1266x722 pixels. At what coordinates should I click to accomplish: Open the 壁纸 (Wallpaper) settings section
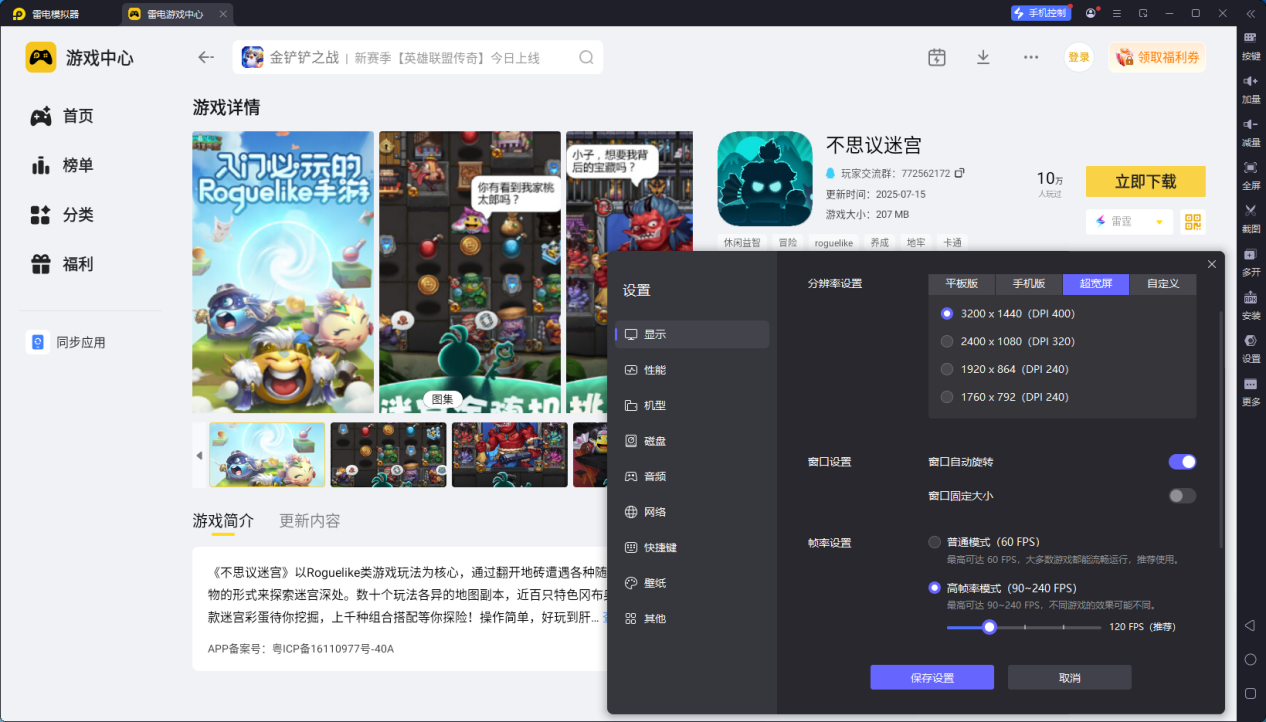click(655, 582)
